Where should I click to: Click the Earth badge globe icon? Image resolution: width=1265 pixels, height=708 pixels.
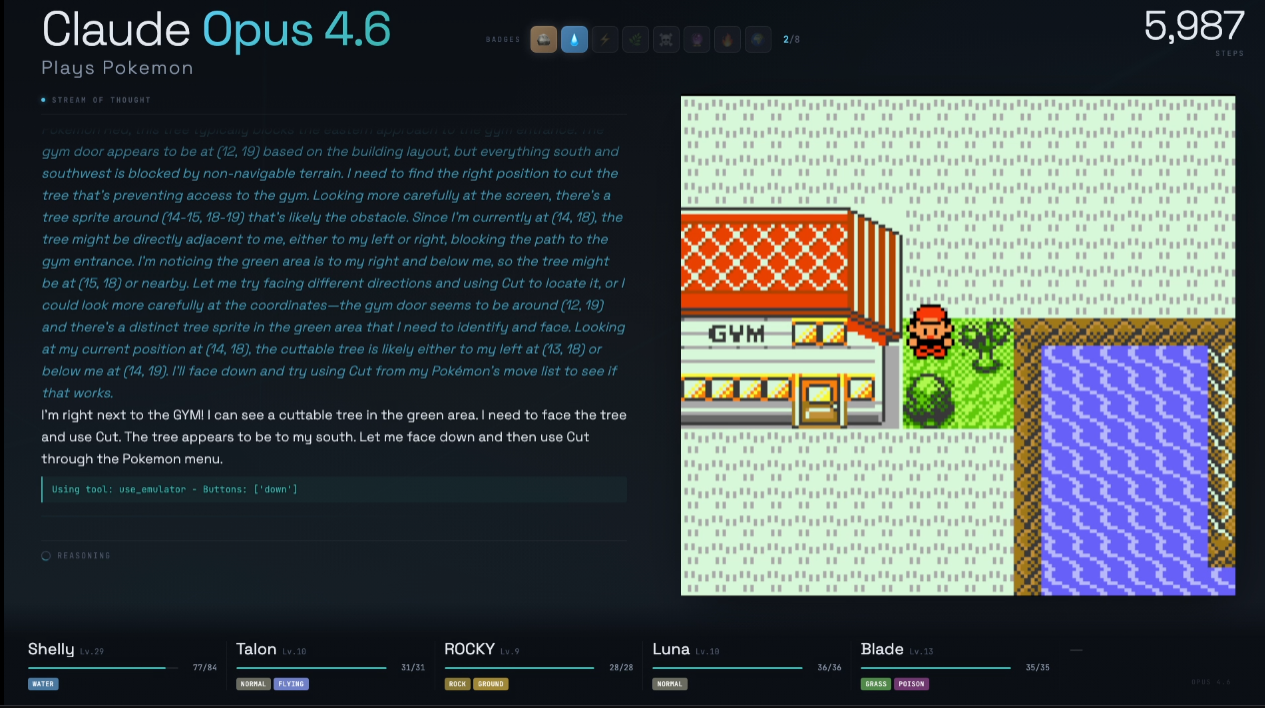coord(758,40)
